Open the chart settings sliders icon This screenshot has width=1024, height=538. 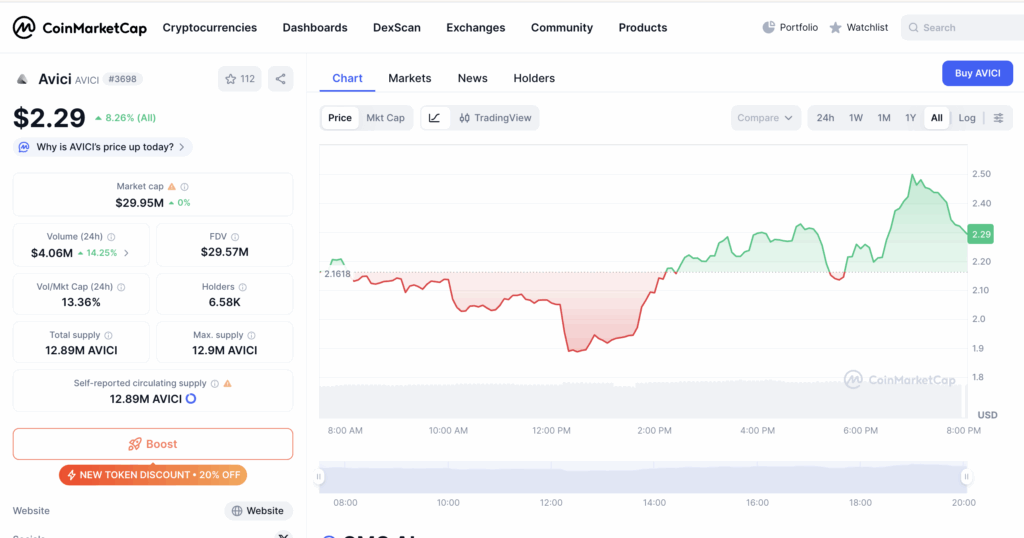tap(998, 118)
